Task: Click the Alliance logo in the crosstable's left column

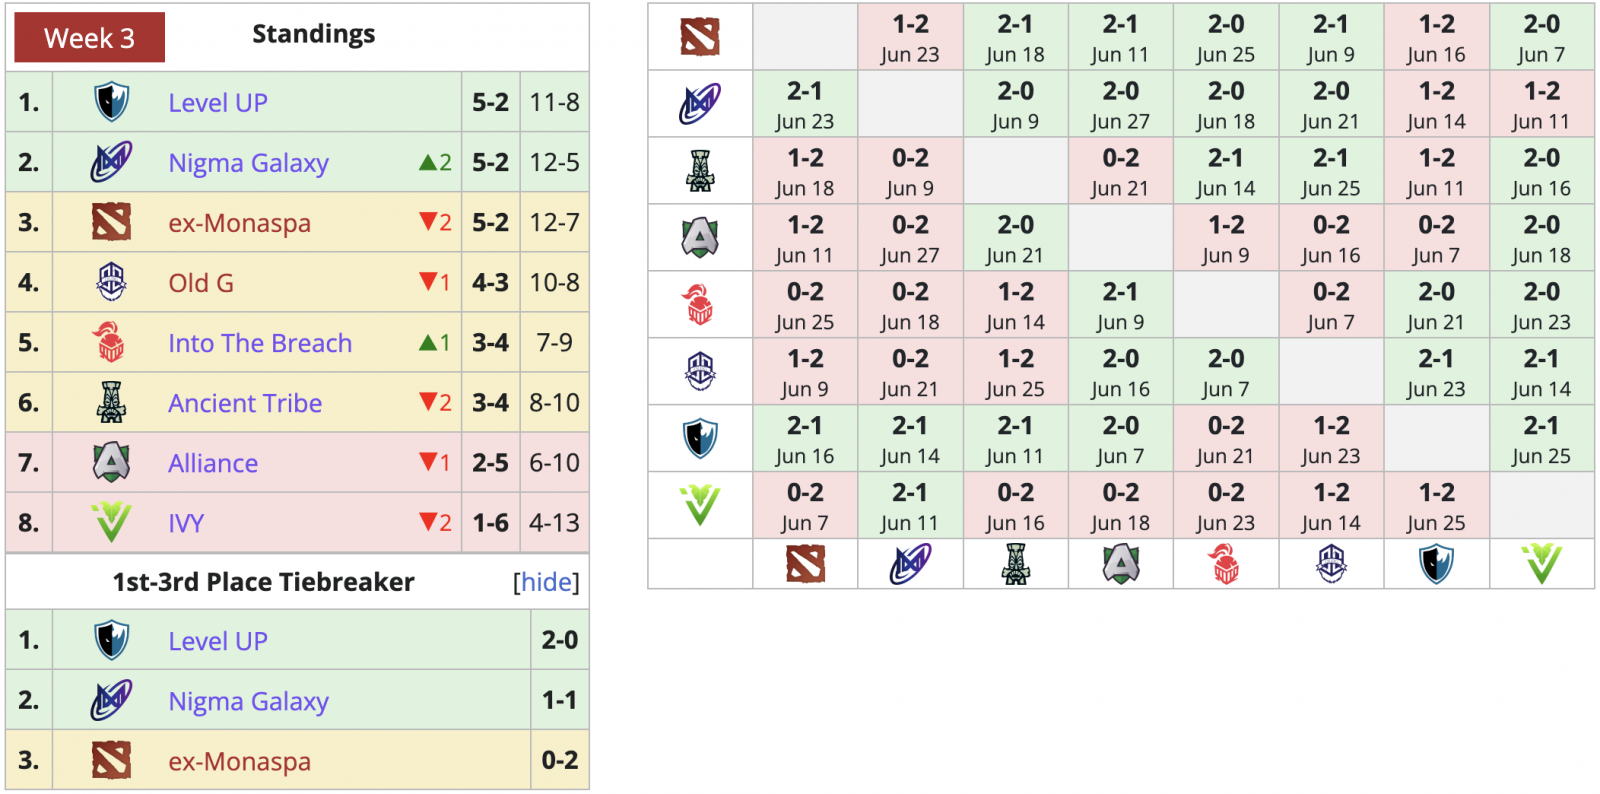Action: click(700, 238)
